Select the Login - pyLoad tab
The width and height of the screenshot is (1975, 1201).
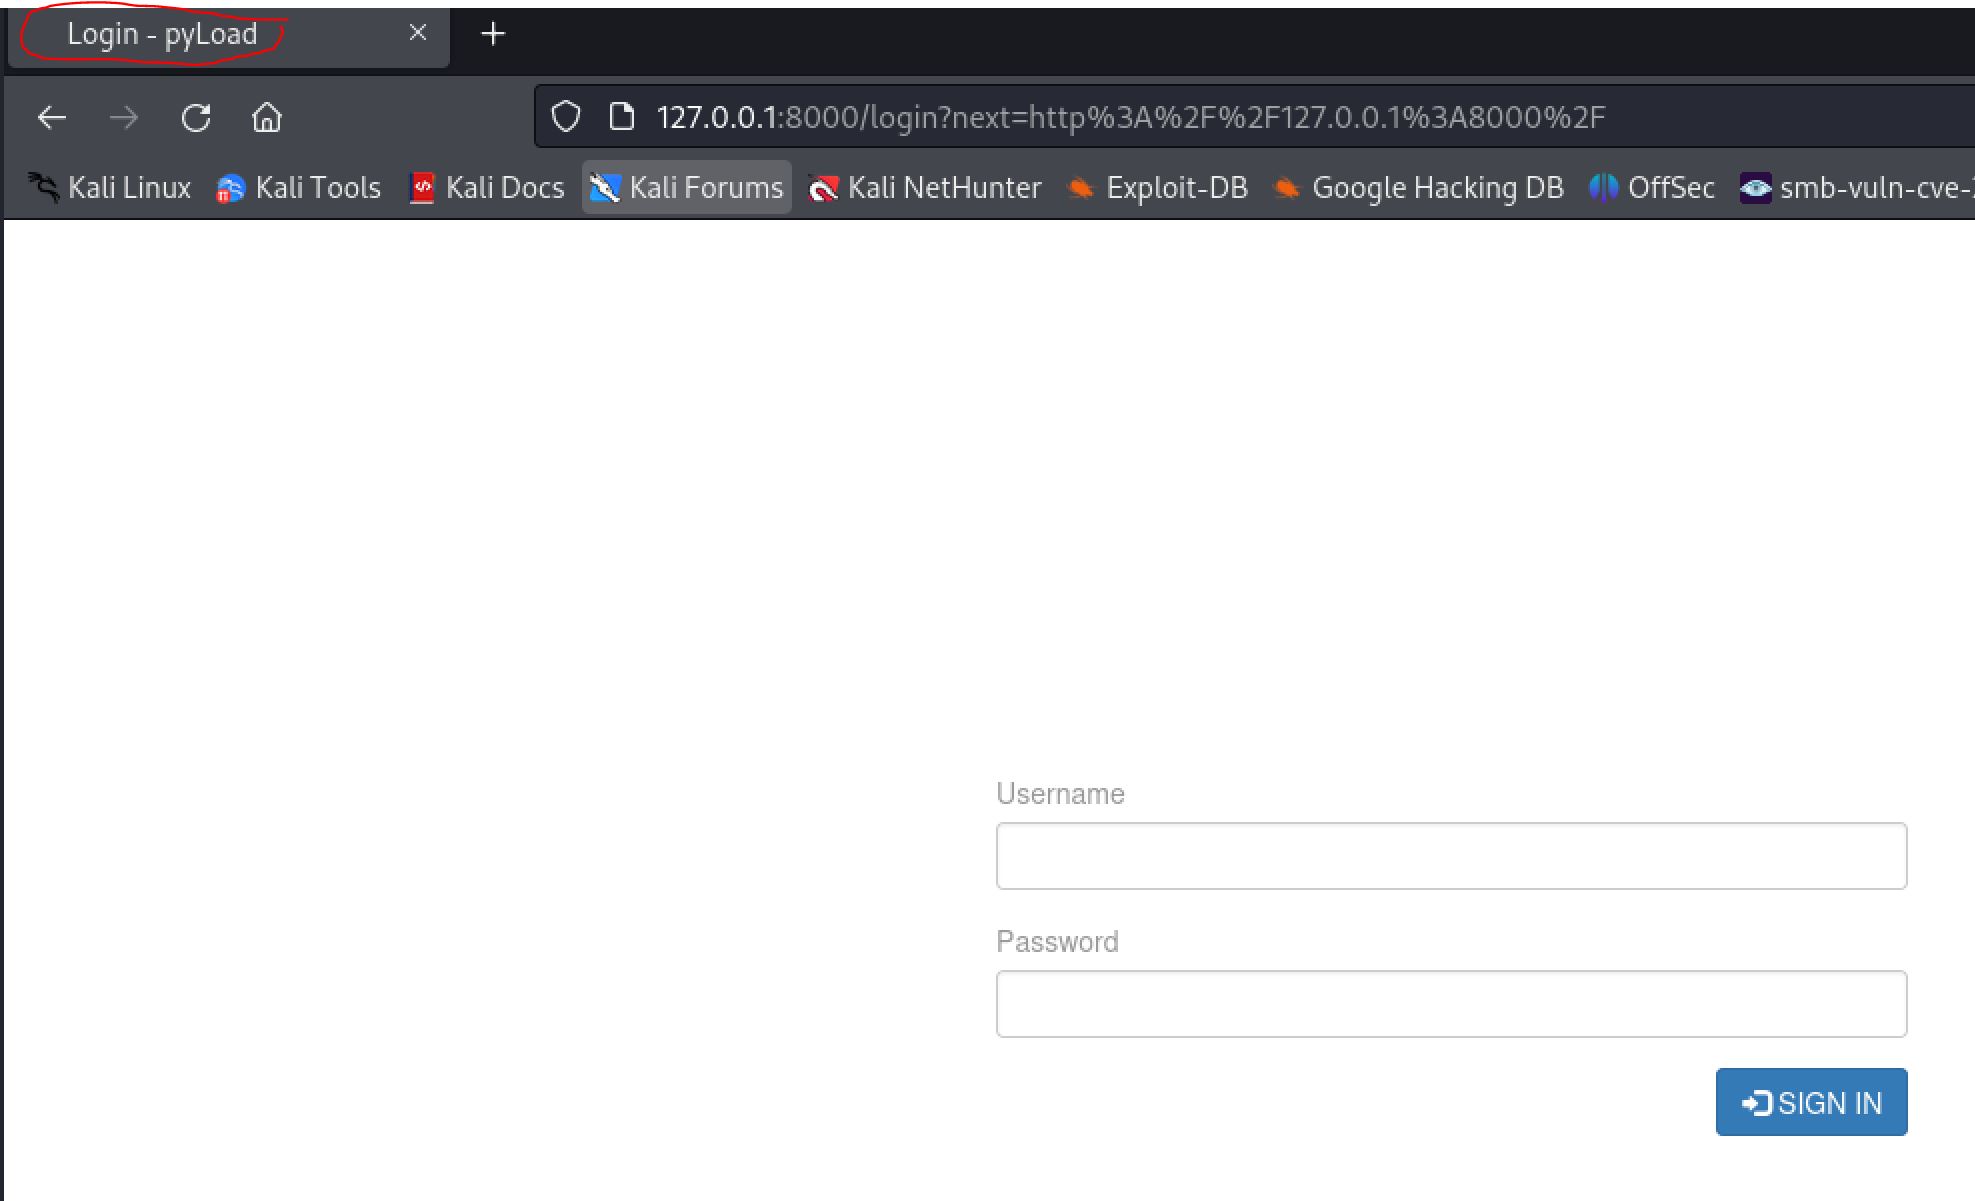(x=162, y=34)
